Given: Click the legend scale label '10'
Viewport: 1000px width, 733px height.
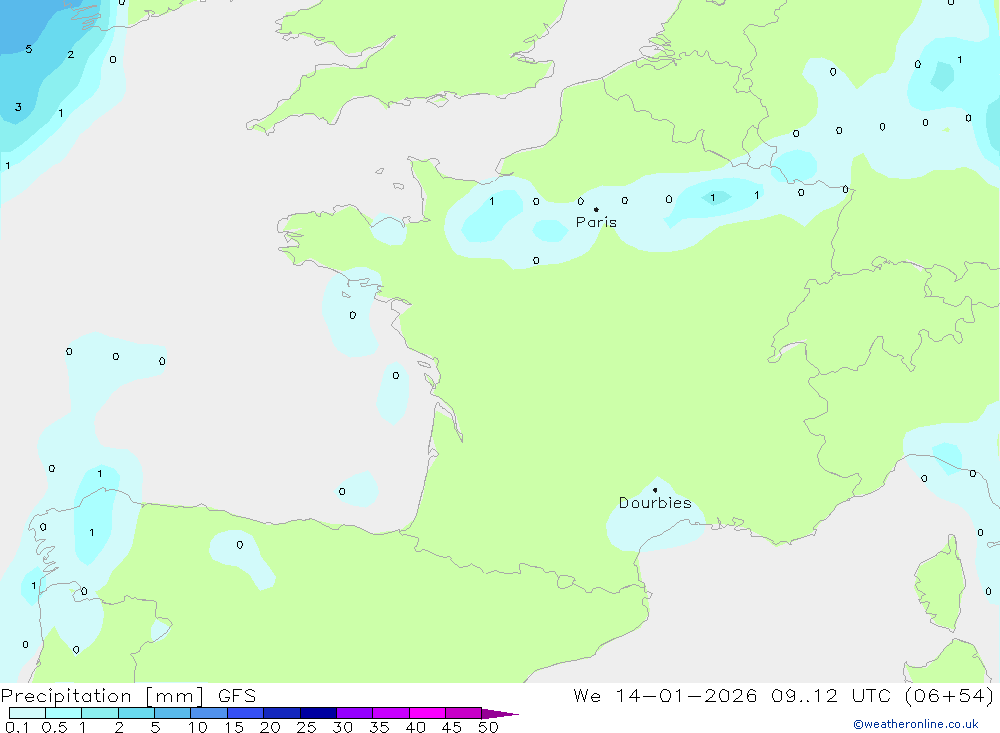Looking at the screenshot, I should tap(198, 727).
